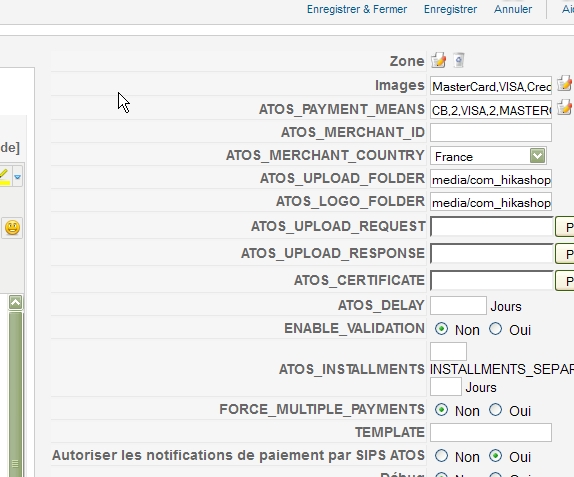
Task: Focus the ATOS_UPLOAD_RESPONSE file field
Action: coord(492,254)
